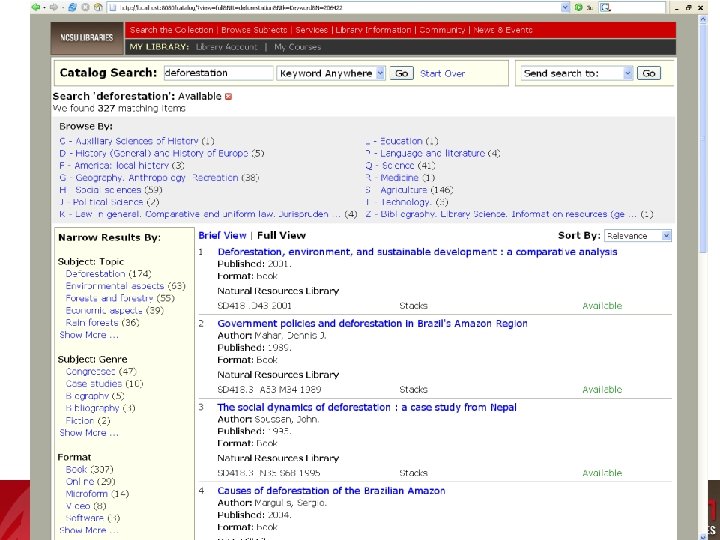Switch to Brief View
Viewport: 720px width, 540px height.
[222, 236]
